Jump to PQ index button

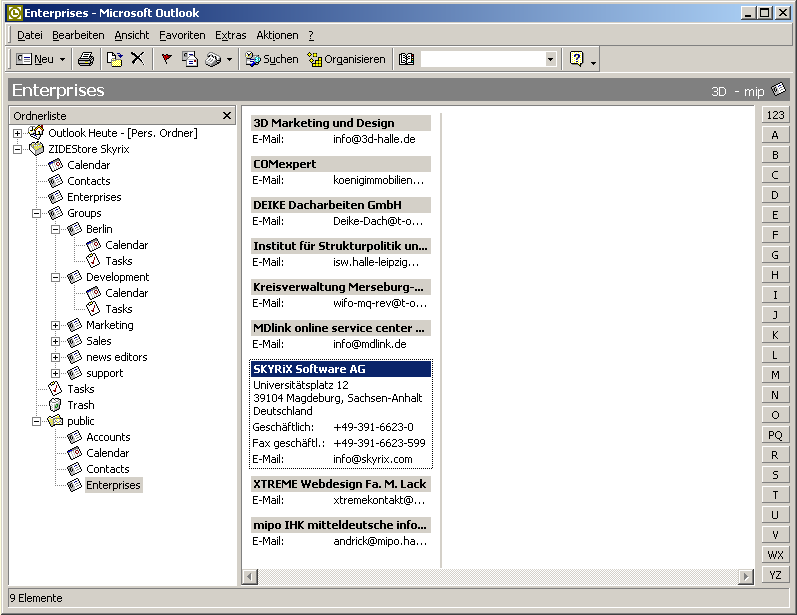pos(775,435)
